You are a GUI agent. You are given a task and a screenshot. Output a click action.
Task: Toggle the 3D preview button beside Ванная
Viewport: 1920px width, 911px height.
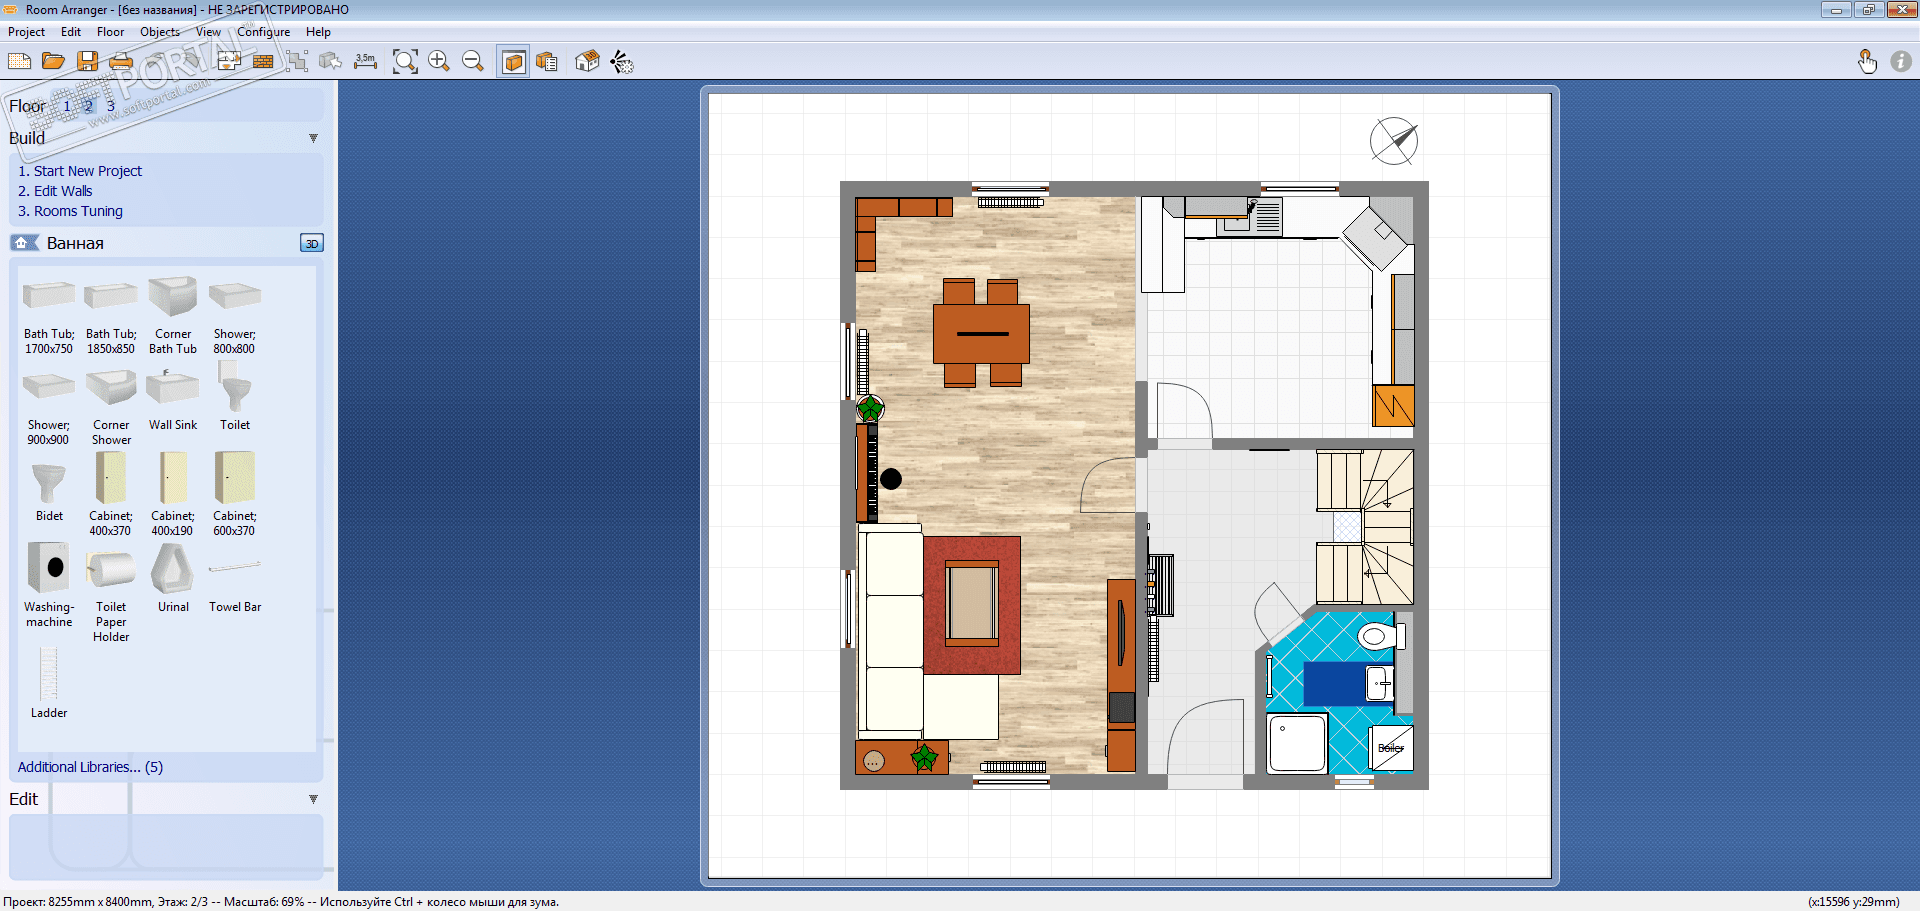click(x=312, y=243)
